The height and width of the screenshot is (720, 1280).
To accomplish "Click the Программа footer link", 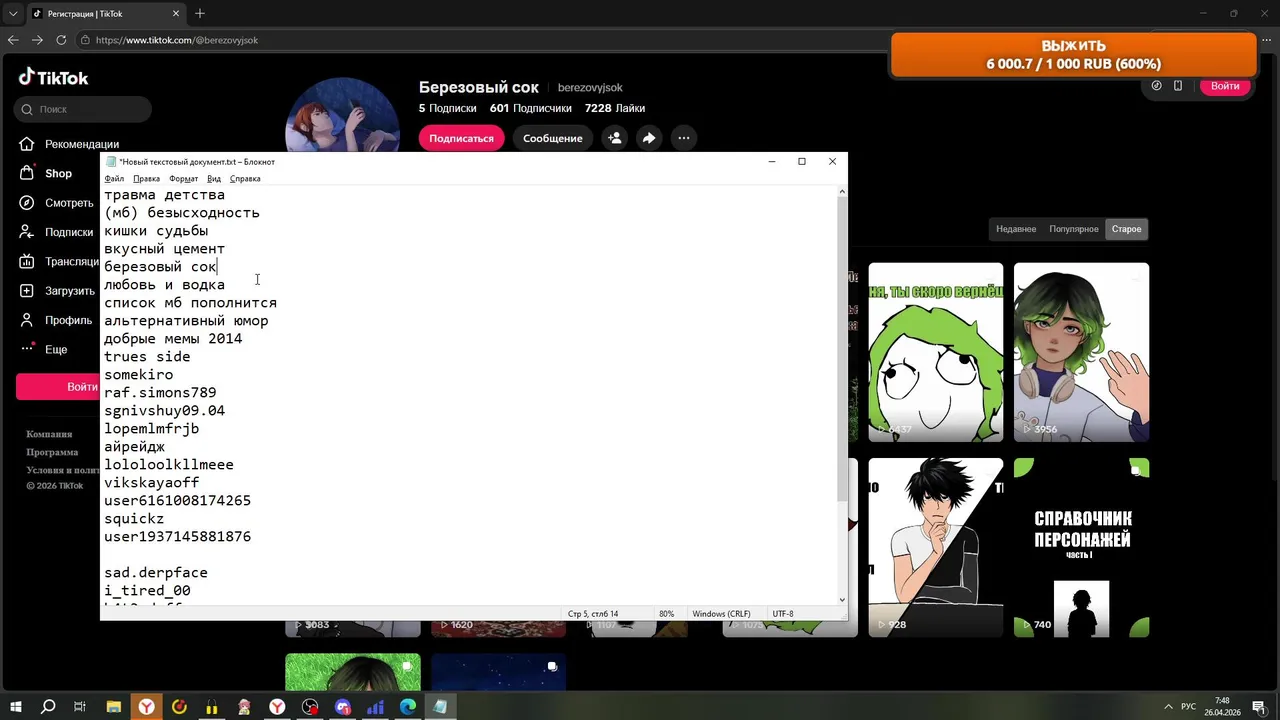I will pyautogui.click(x=52, y=452).
